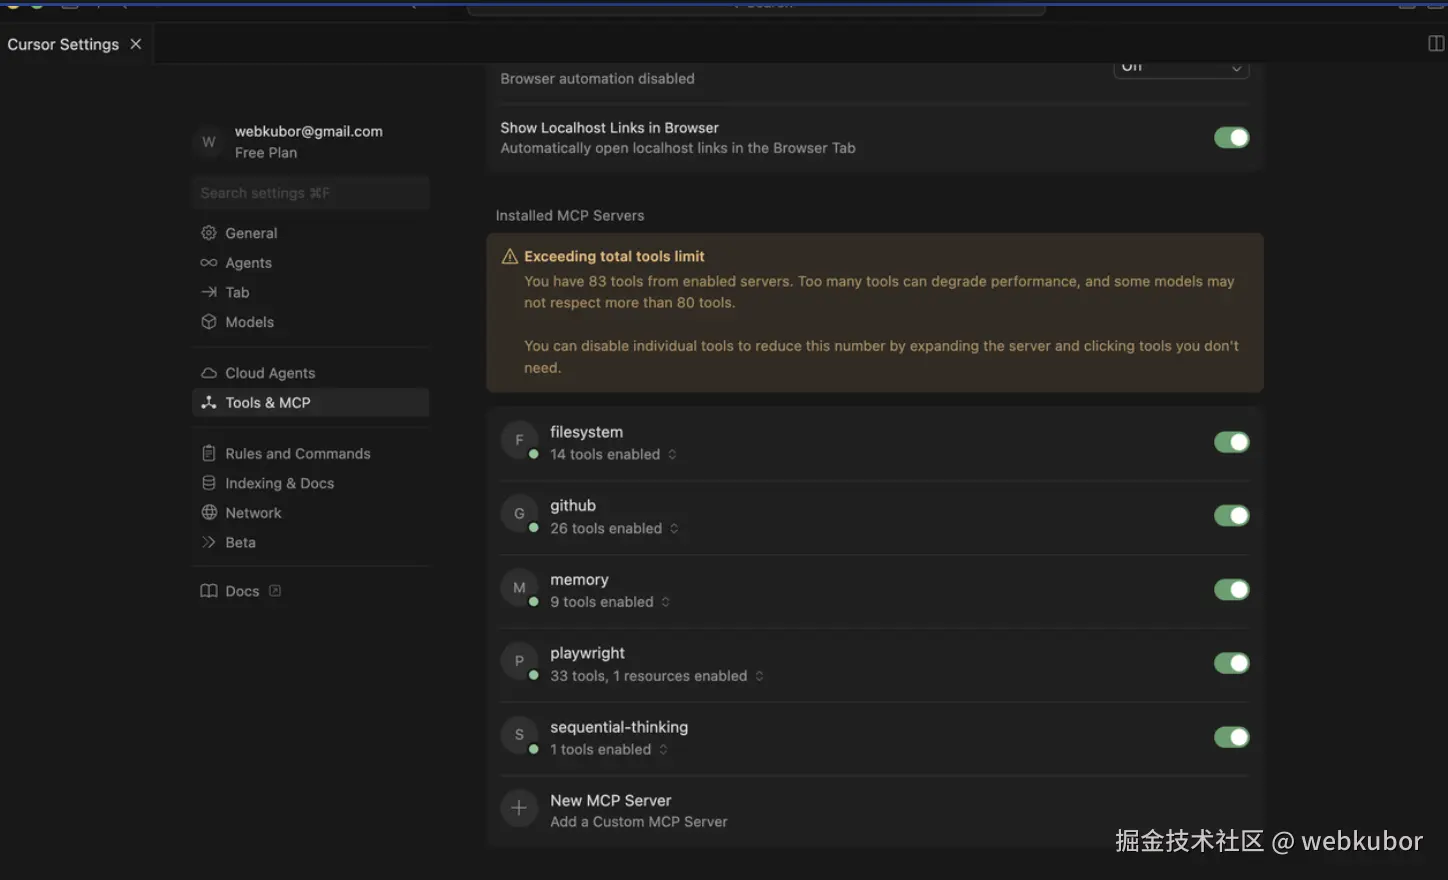This screenshot has height=880, width=1448.
Task: Expand the memory 9 tools enabled list
Action: click(x=665, y=602)
